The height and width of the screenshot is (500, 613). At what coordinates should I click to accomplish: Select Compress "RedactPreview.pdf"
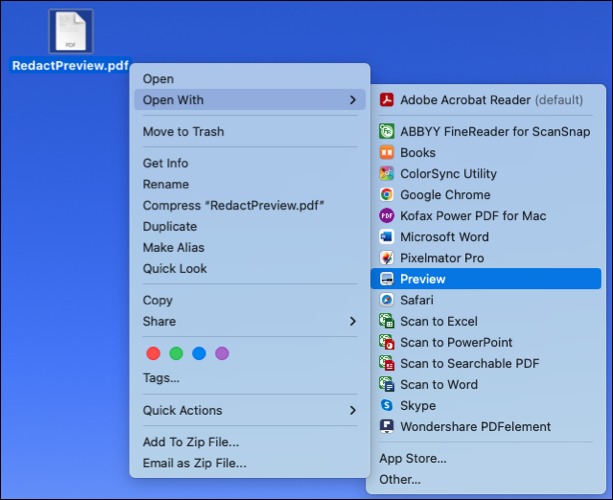[249, 206]
